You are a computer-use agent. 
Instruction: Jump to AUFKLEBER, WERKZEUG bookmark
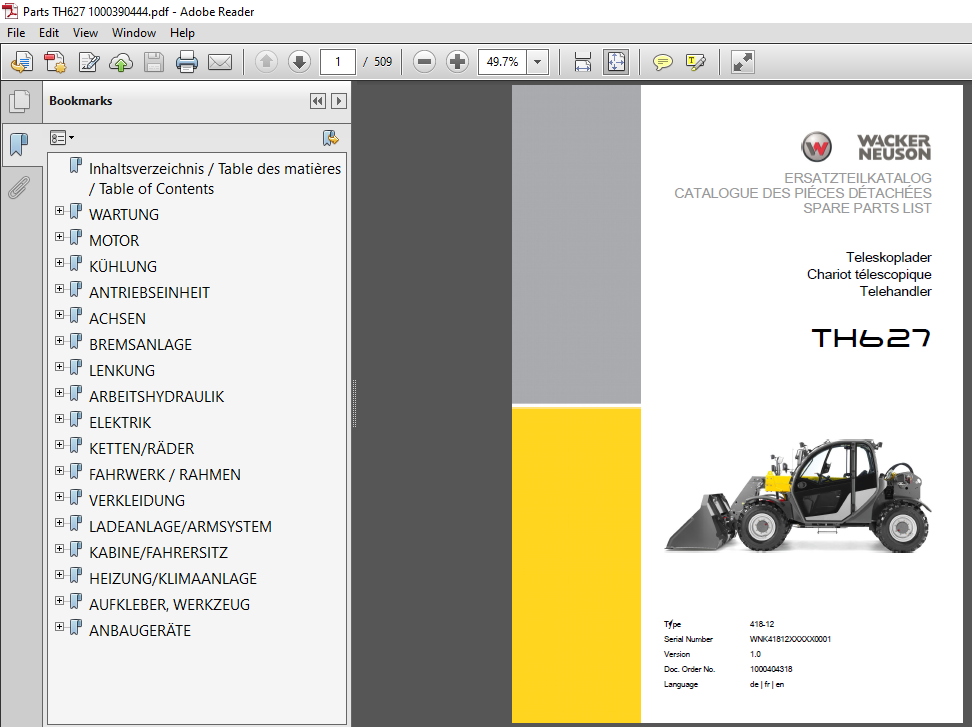pos(170,605)
